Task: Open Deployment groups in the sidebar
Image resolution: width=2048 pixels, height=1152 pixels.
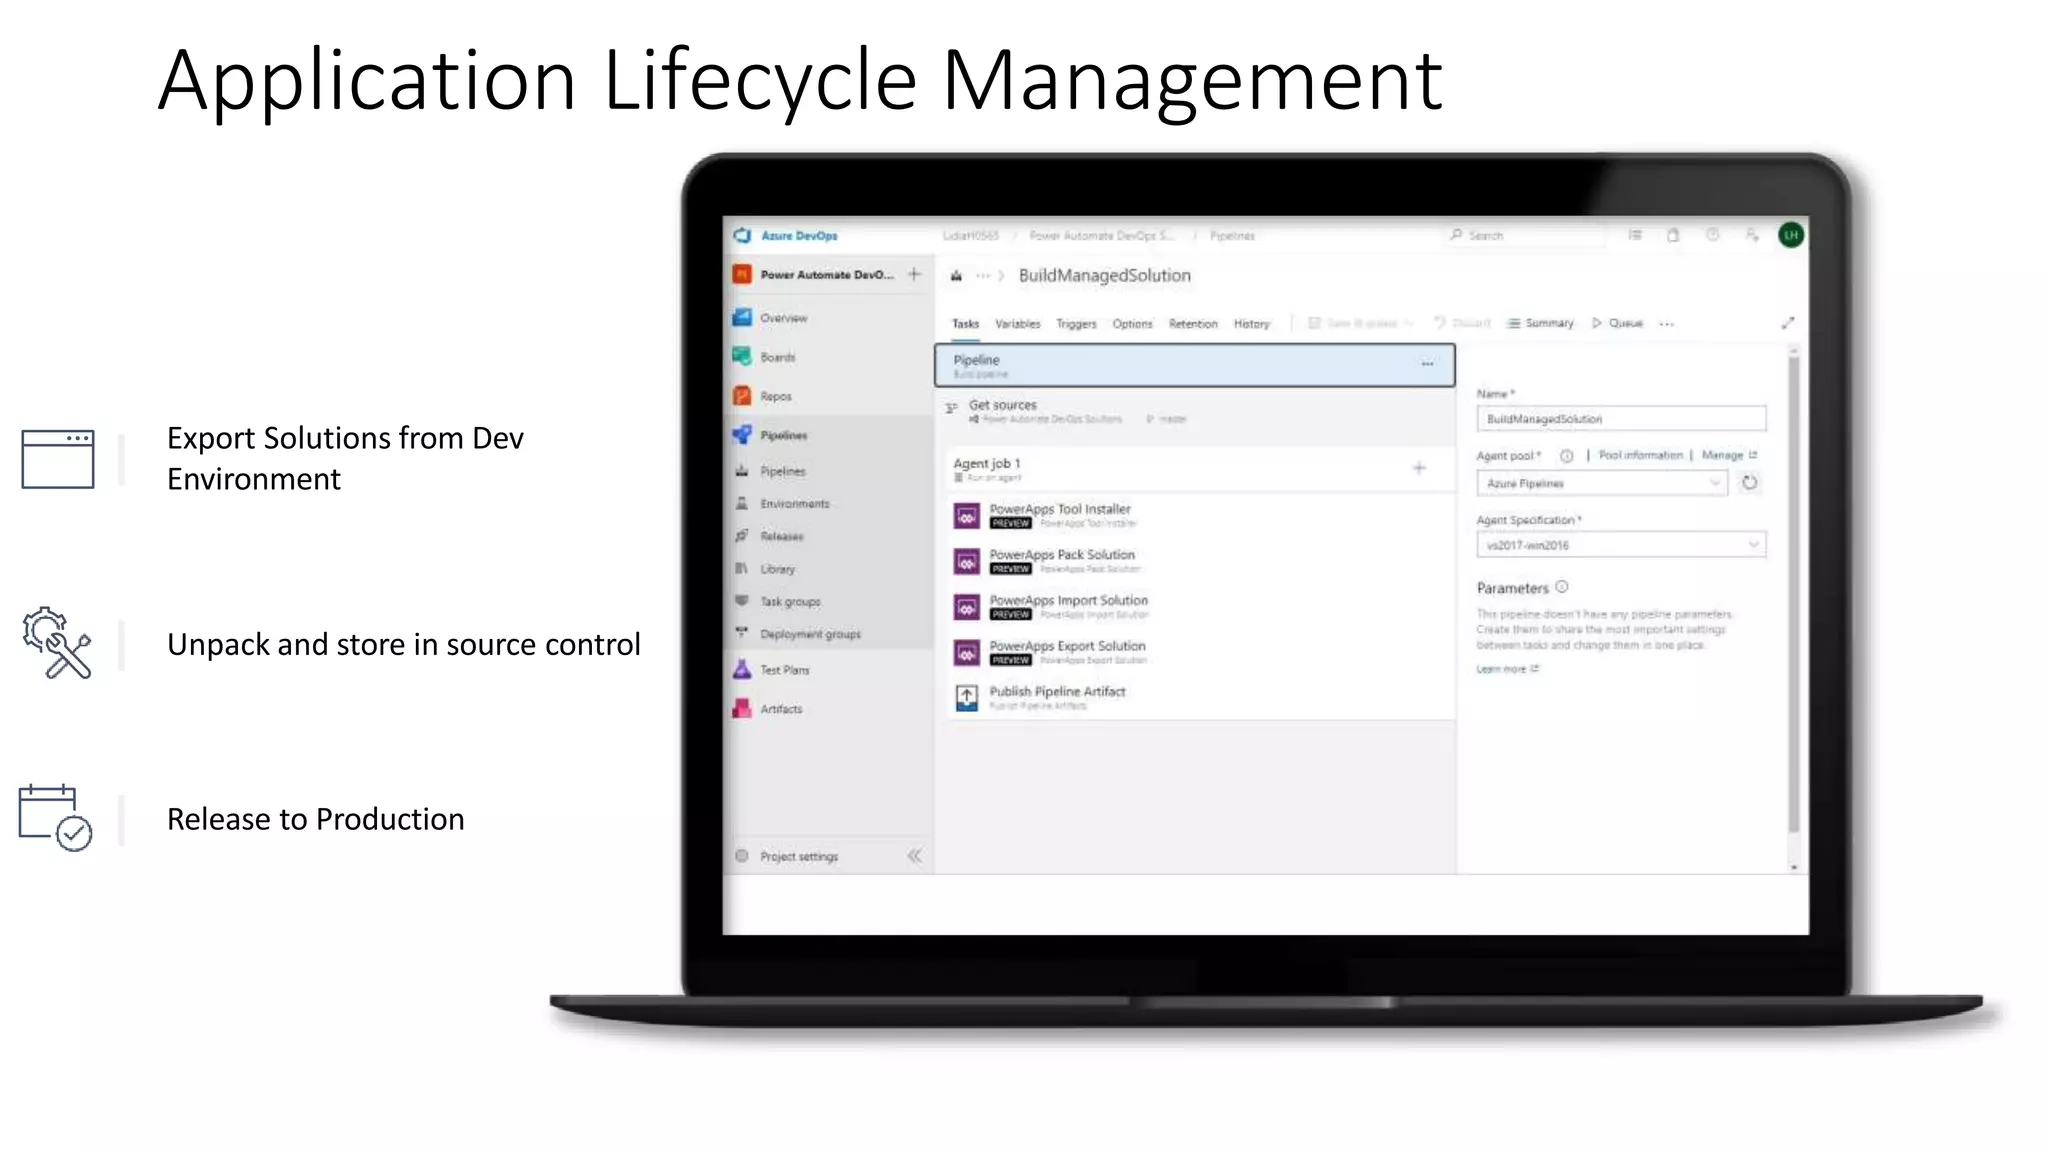Action: pos(810,634)
